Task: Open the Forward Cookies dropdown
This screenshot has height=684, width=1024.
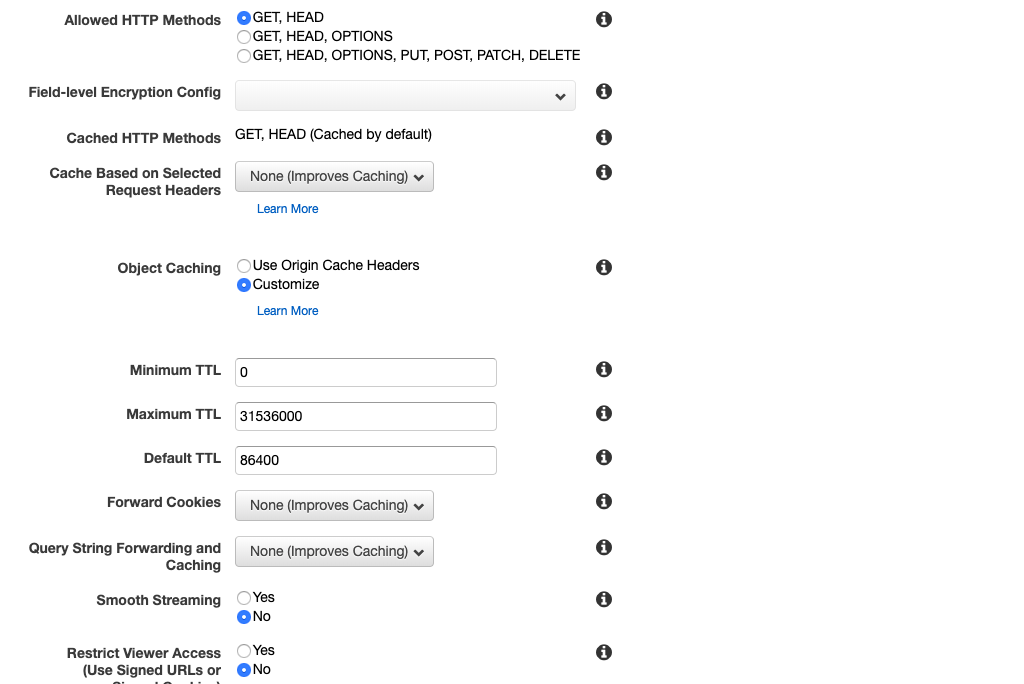Action: (x=334, y=506)
